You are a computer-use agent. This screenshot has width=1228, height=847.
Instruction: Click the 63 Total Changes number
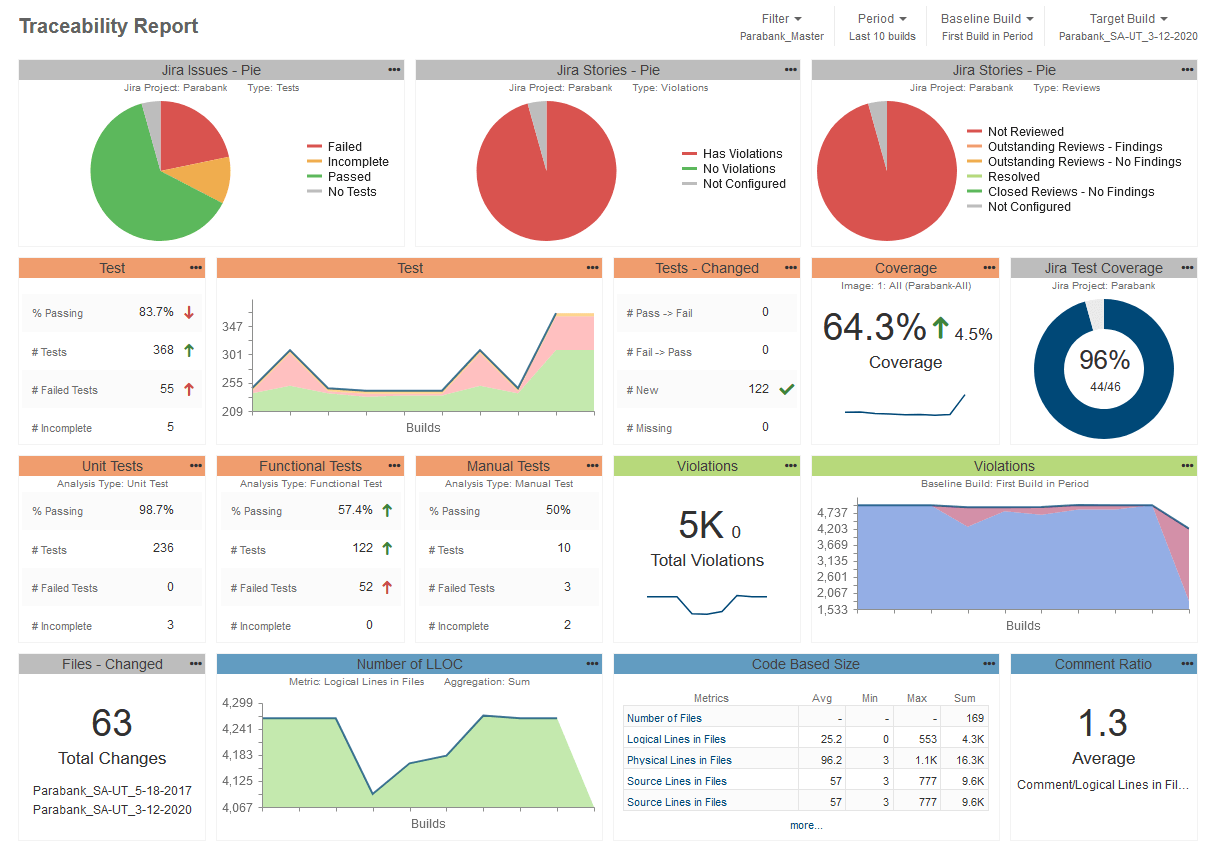[112, 722]
